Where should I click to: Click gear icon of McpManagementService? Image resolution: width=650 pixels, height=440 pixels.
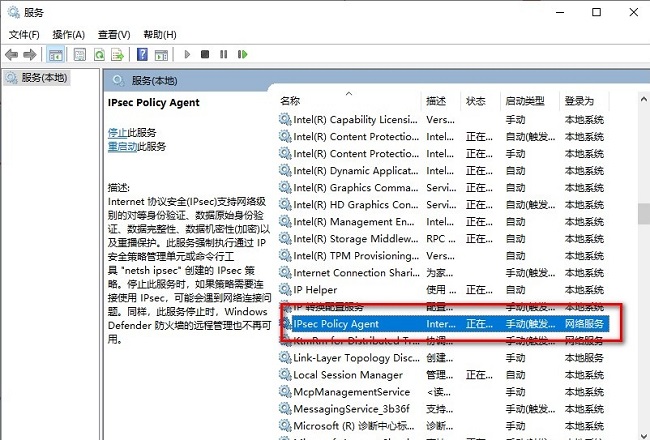click(285, 391)
